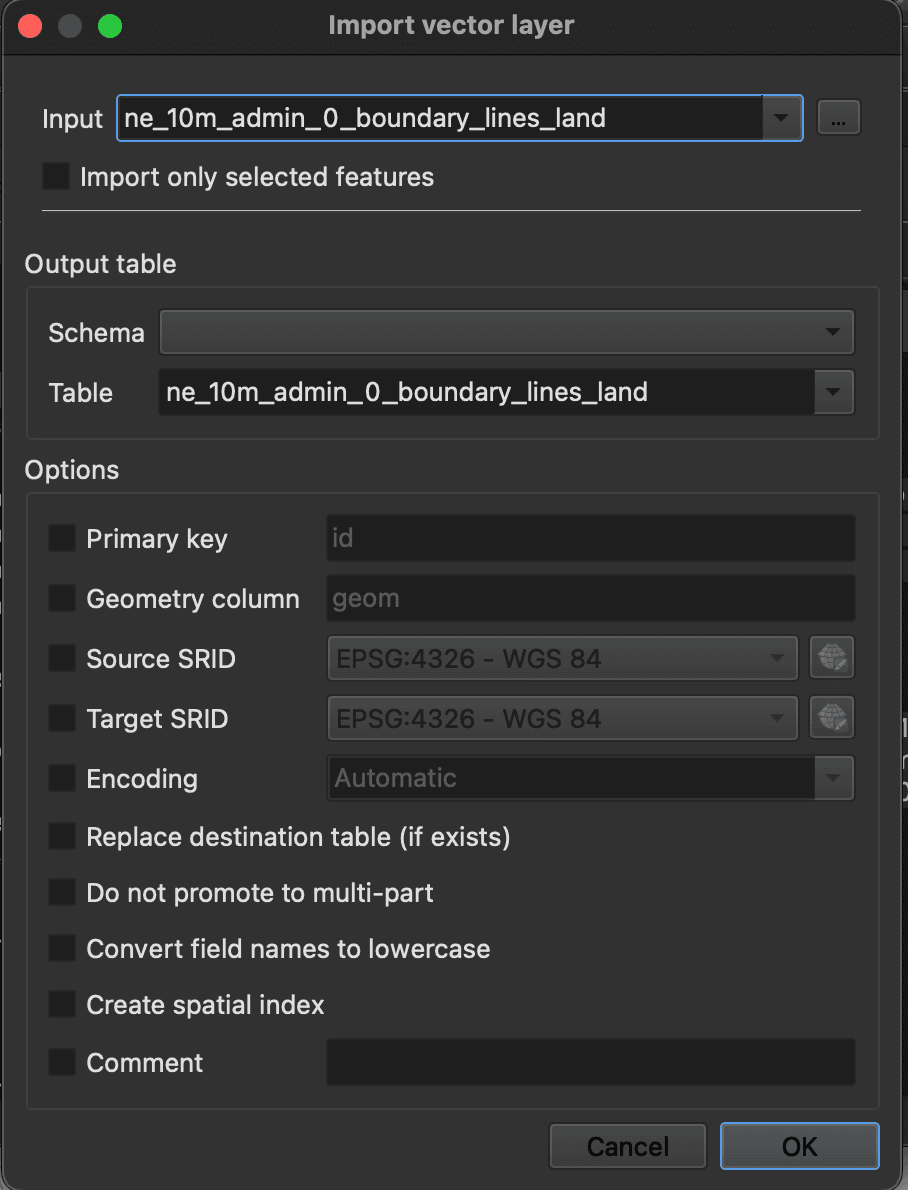Check Do not promote to multi-part

(x=60, y=893)
